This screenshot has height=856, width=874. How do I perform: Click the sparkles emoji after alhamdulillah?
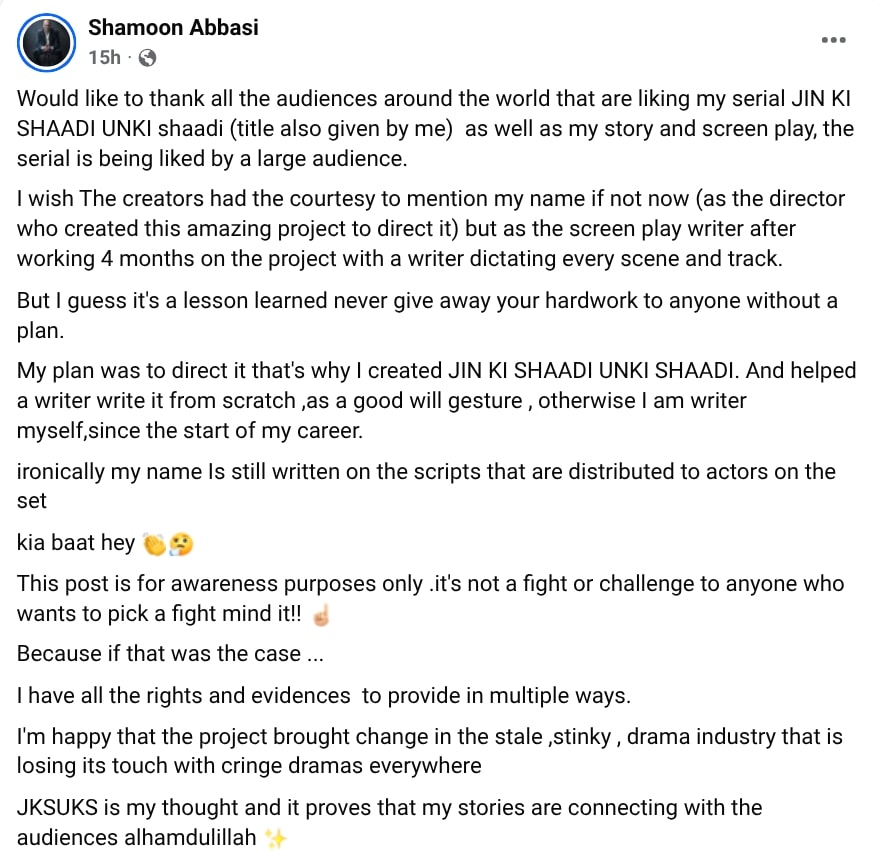(x=275, y=840)
